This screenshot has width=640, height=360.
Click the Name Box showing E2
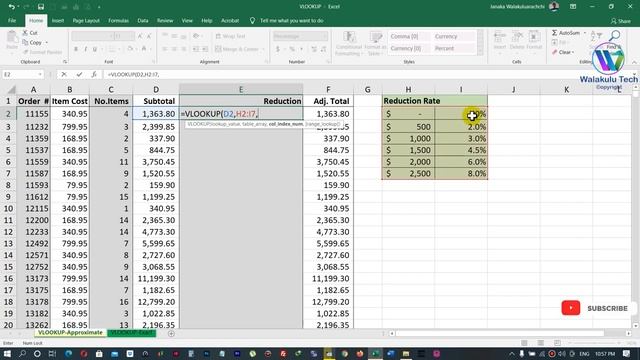pyautogui.click(x=20, y=75)
